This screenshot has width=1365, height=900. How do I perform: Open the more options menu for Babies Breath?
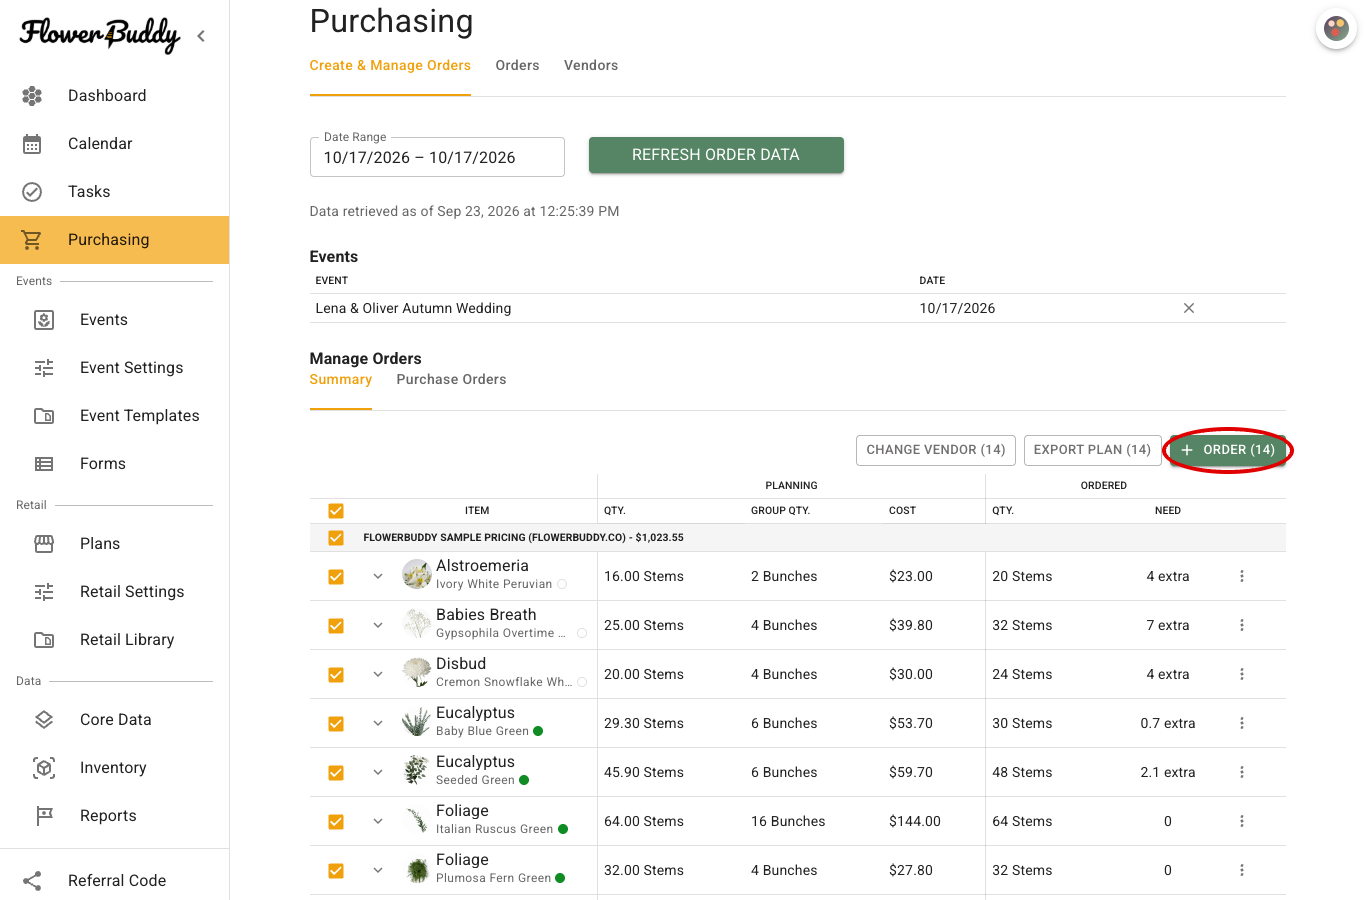pyautogui.click(x=1242, y=625)
